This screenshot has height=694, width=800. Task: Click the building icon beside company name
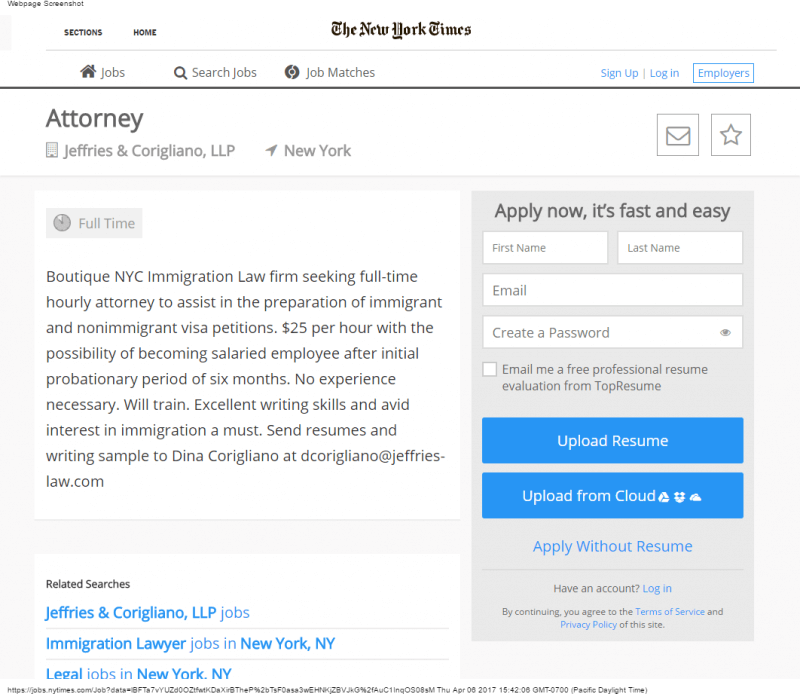pyautogui.click(x=52, y=150)
